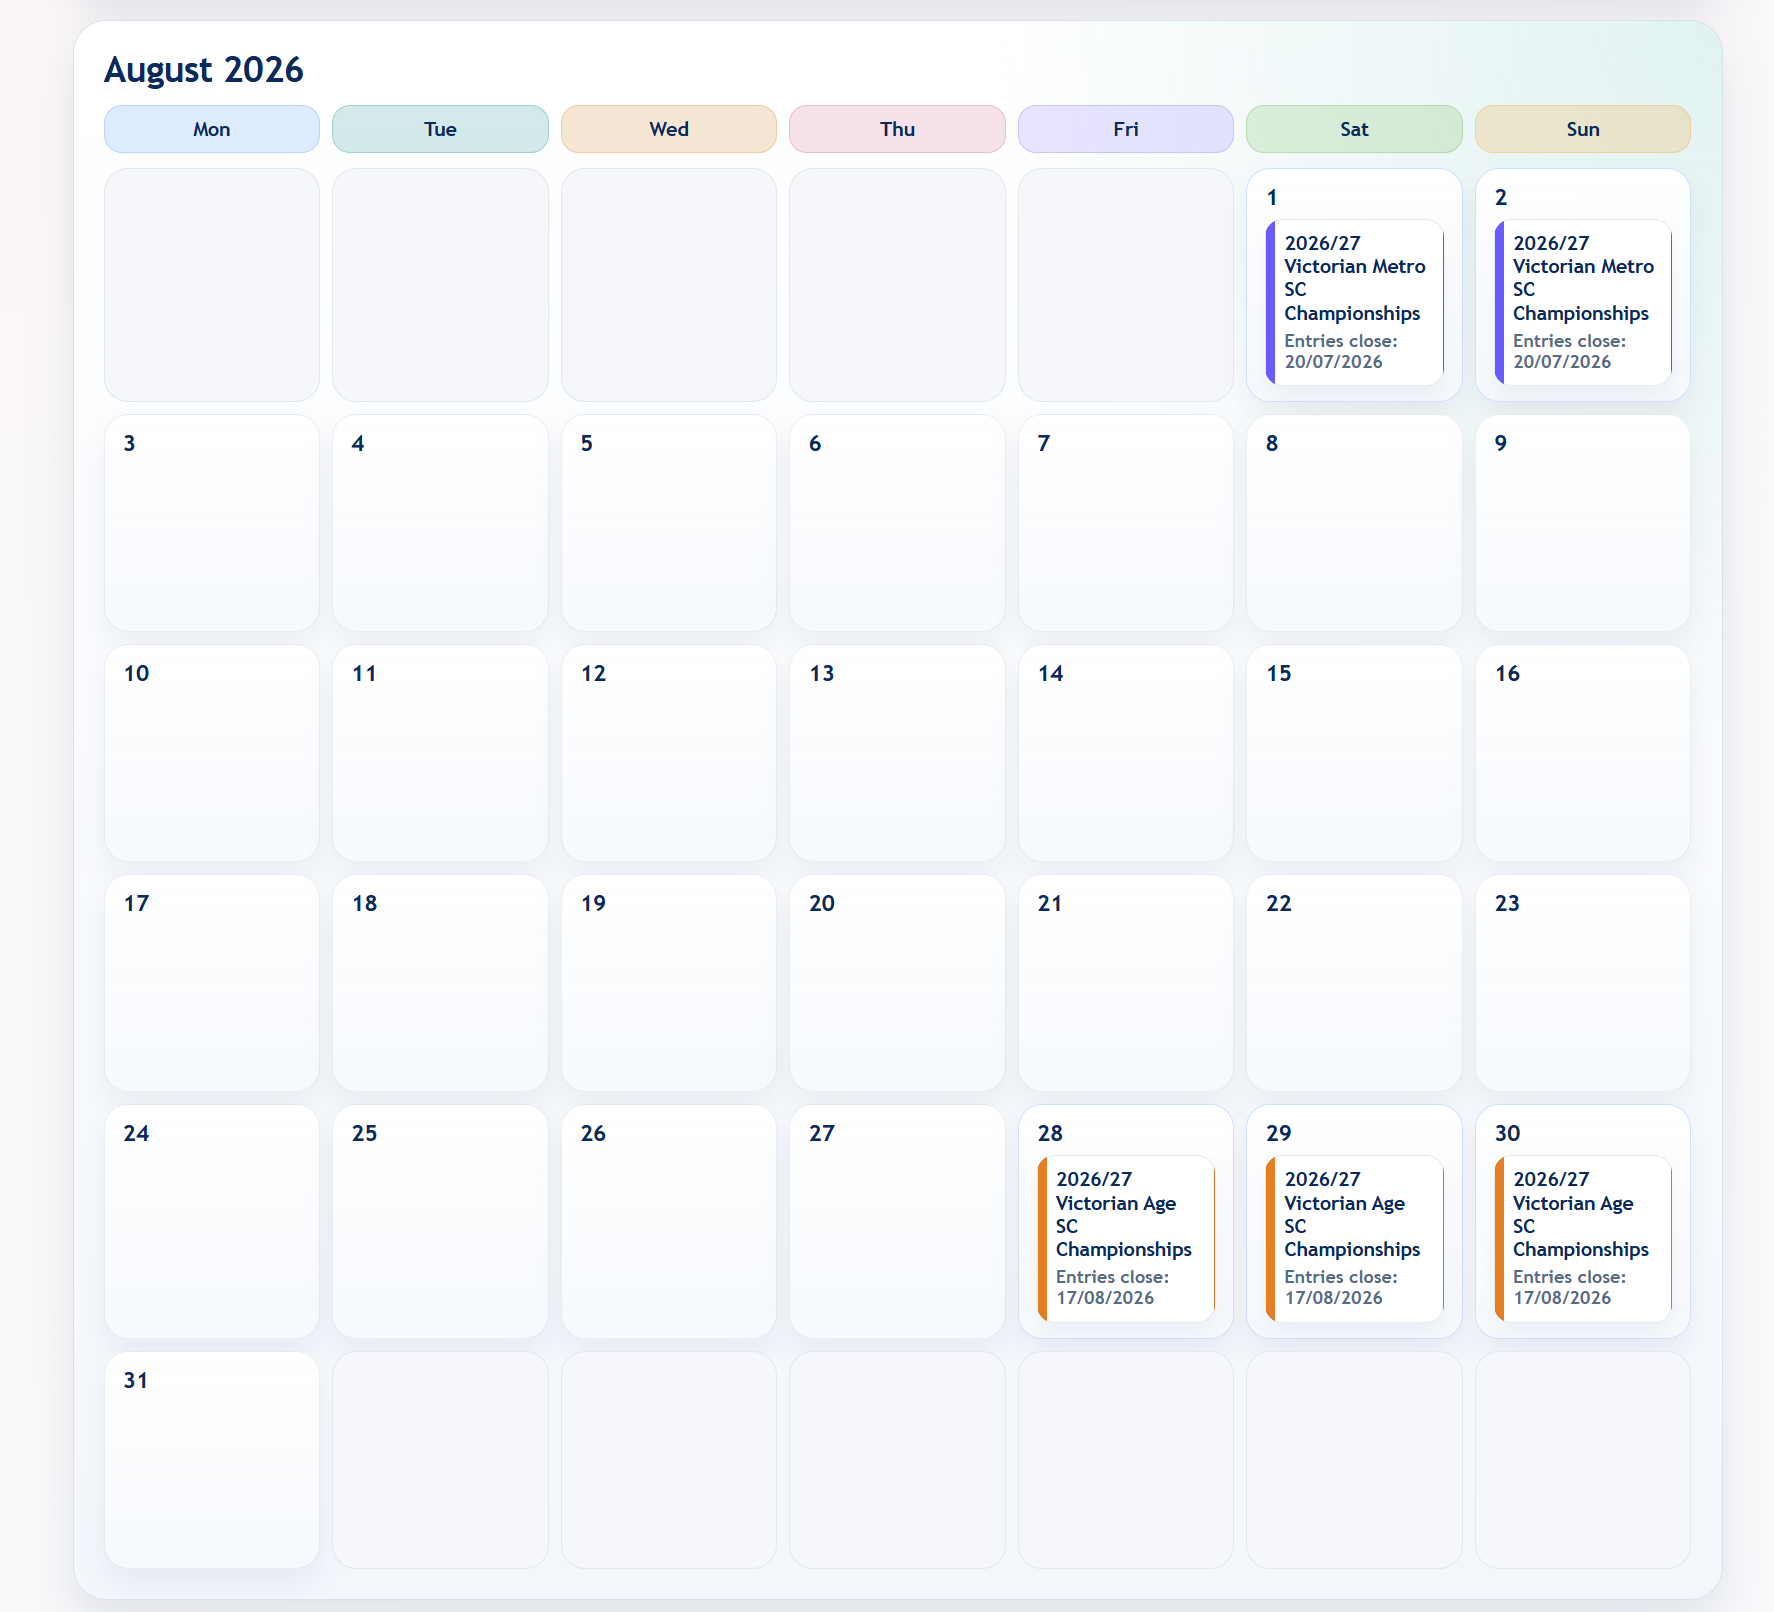Click entries close 17/08/2026 on August 30 event

pyautogui.click(x=1570, y=1287)
